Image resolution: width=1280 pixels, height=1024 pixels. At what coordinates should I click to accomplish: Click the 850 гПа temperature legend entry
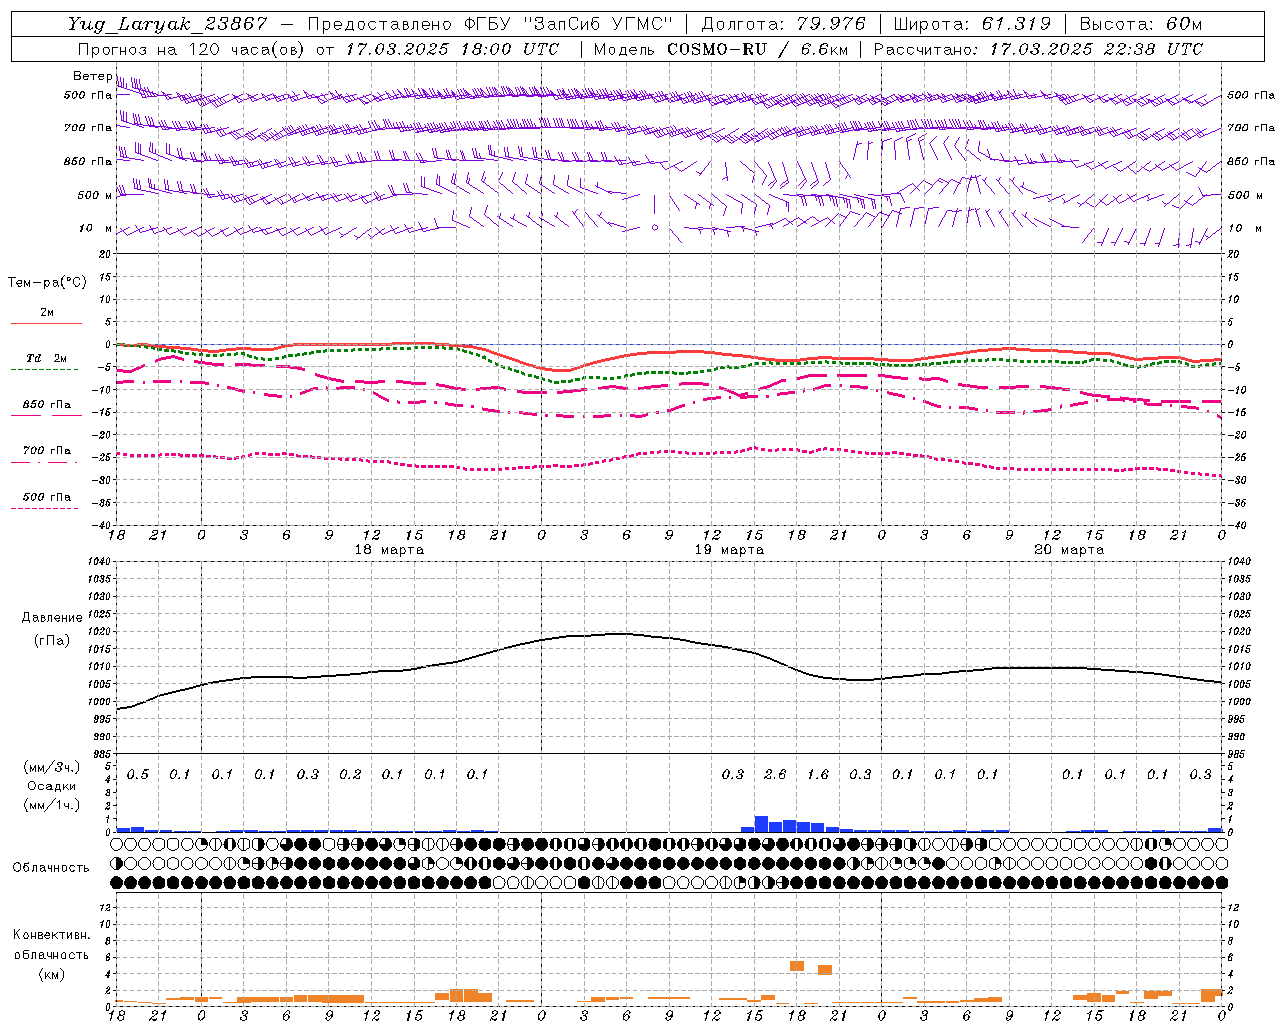(46, 405)
